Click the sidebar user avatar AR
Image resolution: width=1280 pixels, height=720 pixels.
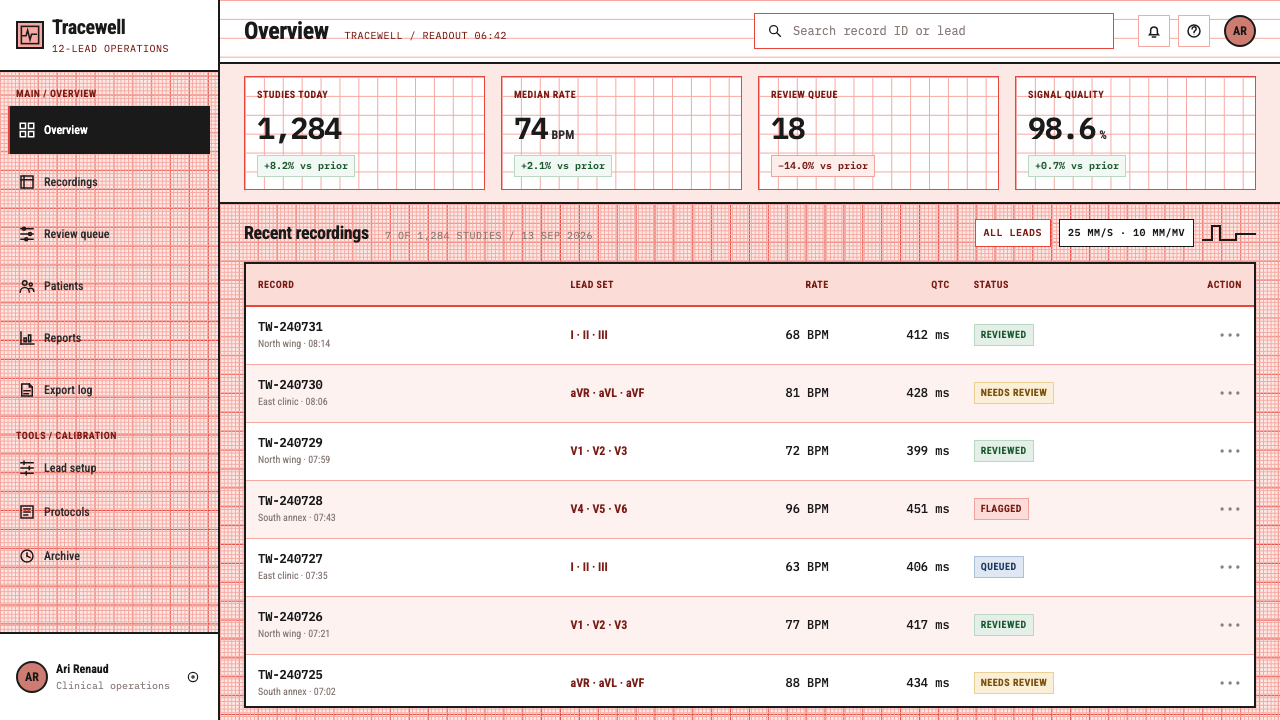point(32,677)
